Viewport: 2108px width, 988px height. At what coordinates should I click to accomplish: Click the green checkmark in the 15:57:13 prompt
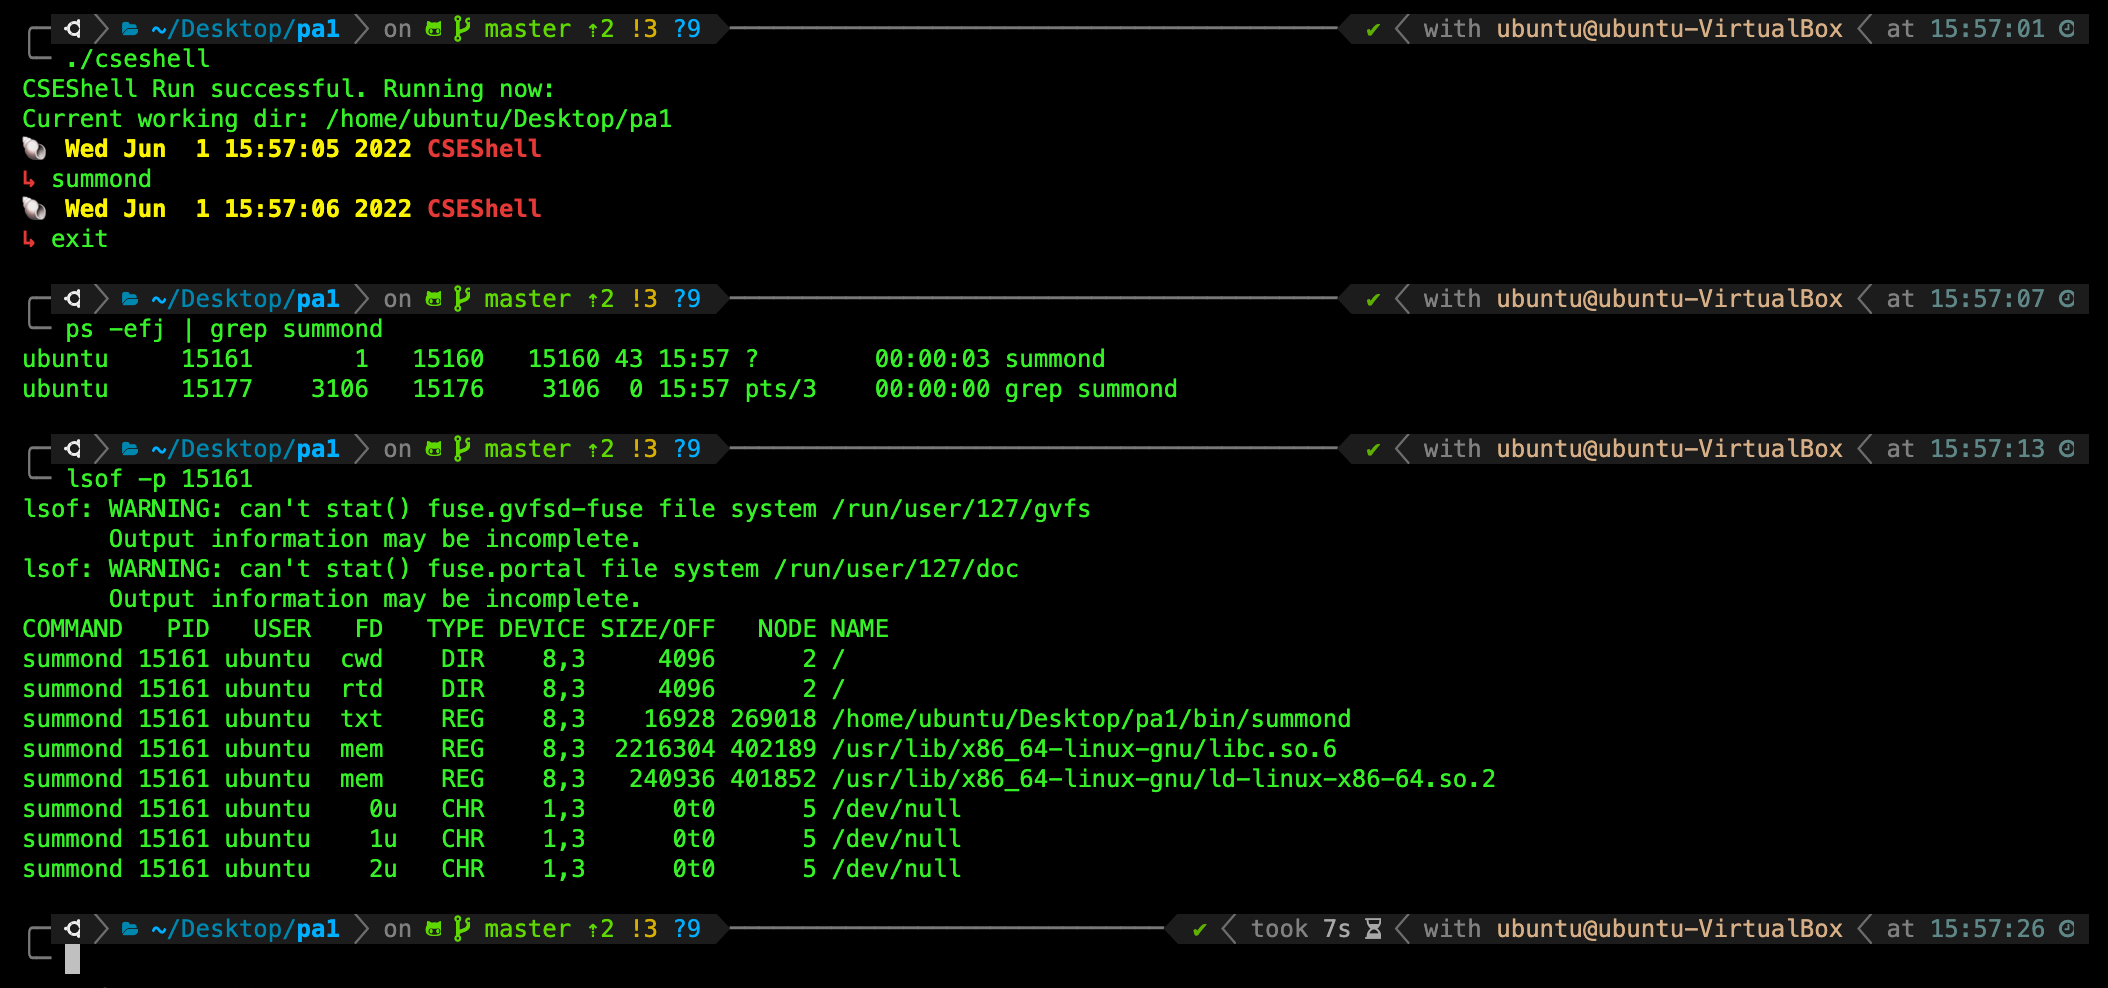(1373, 449)
